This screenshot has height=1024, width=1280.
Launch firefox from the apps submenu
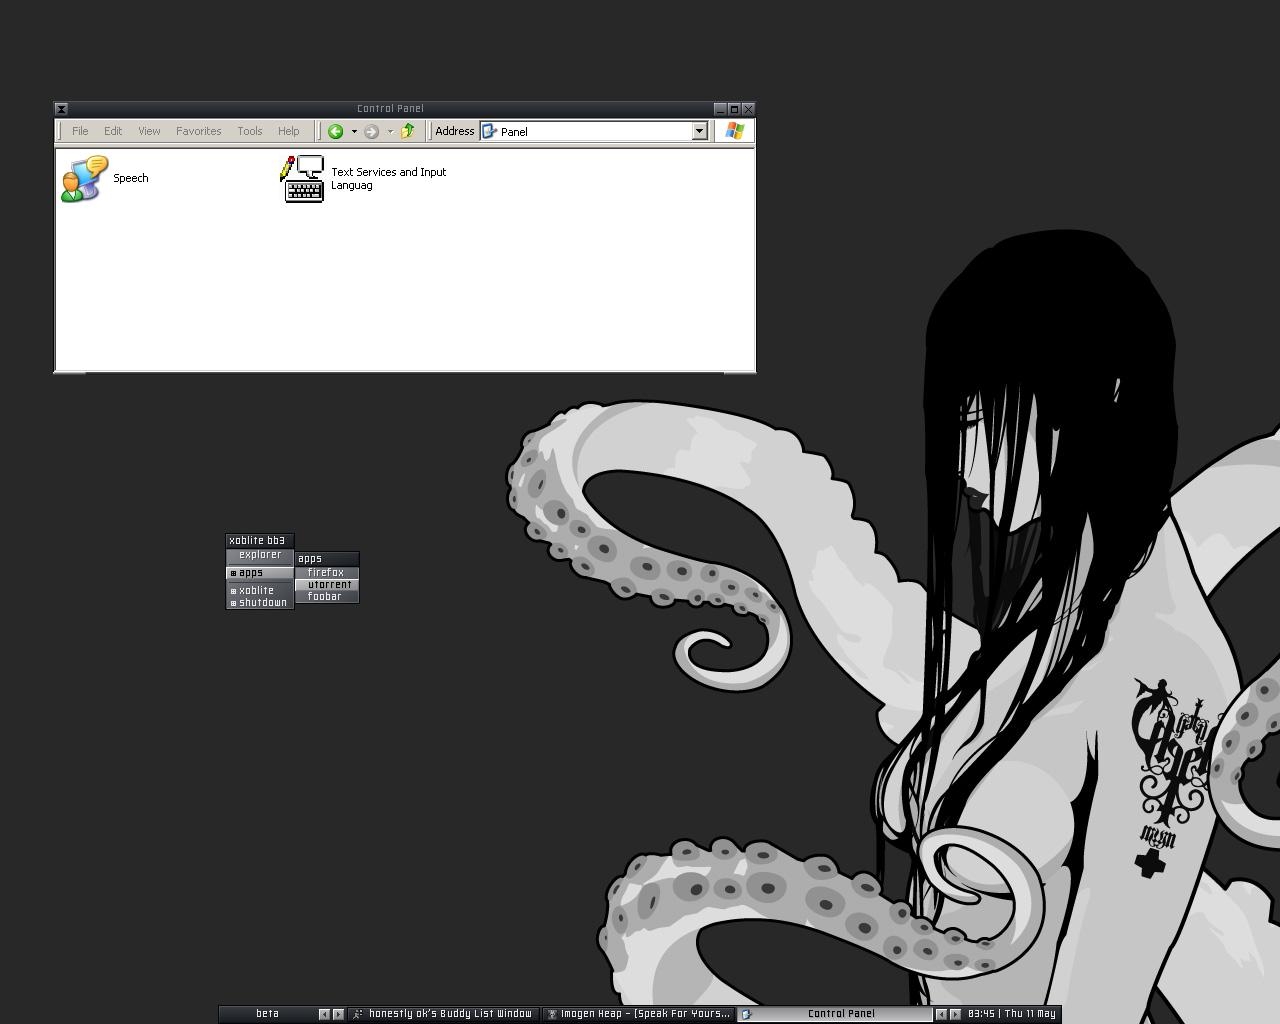coord(327,573)
